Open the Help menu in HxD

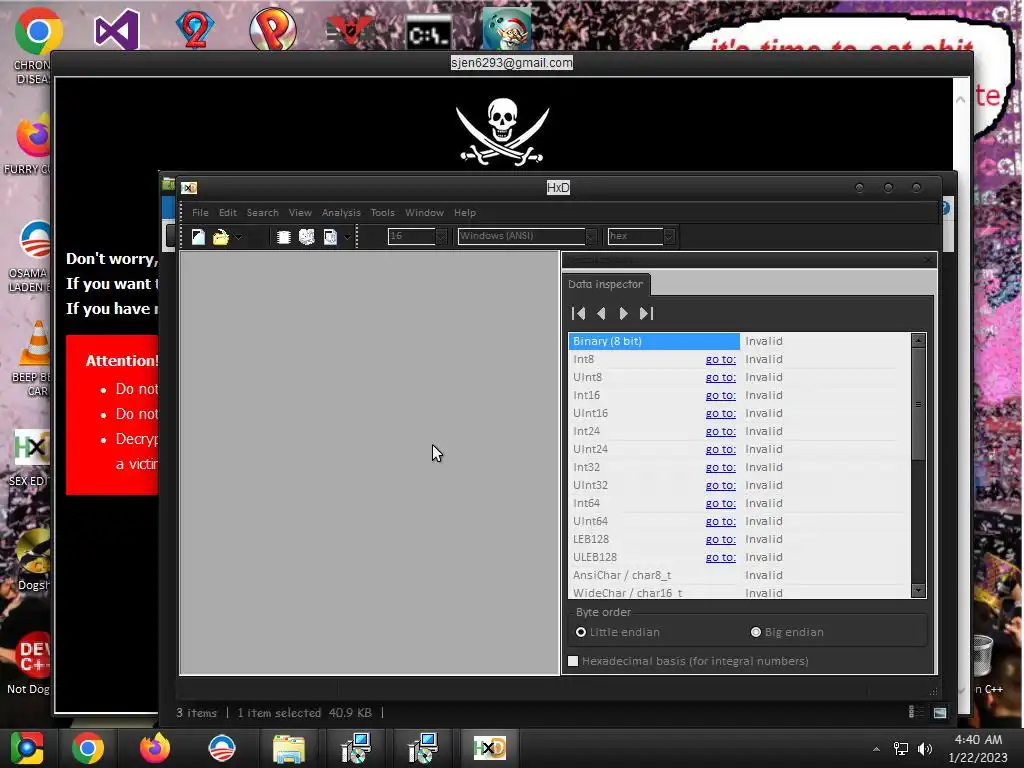tap(465, 213)
